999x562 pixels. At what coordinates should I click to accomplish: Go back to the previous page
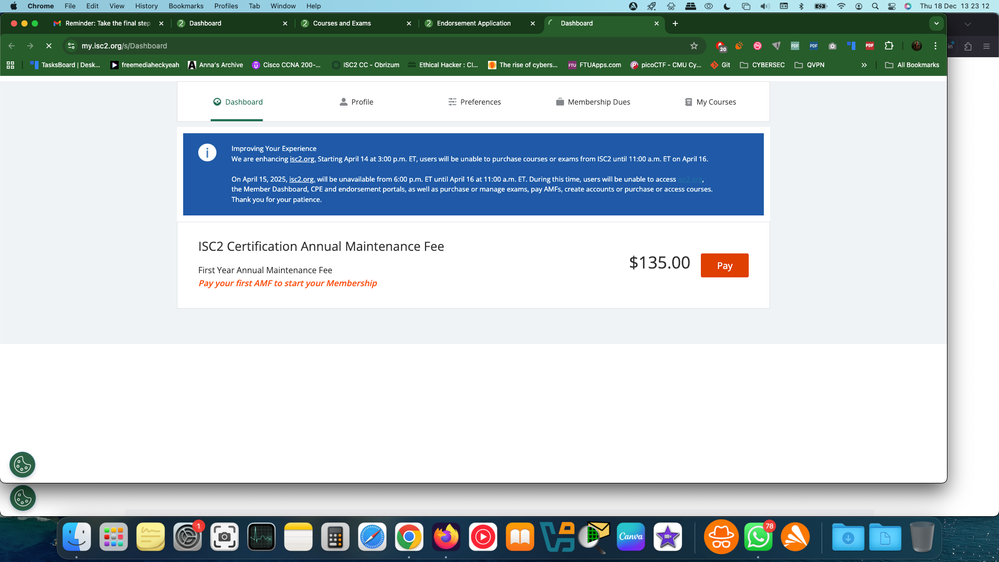(x=11, y=46)
